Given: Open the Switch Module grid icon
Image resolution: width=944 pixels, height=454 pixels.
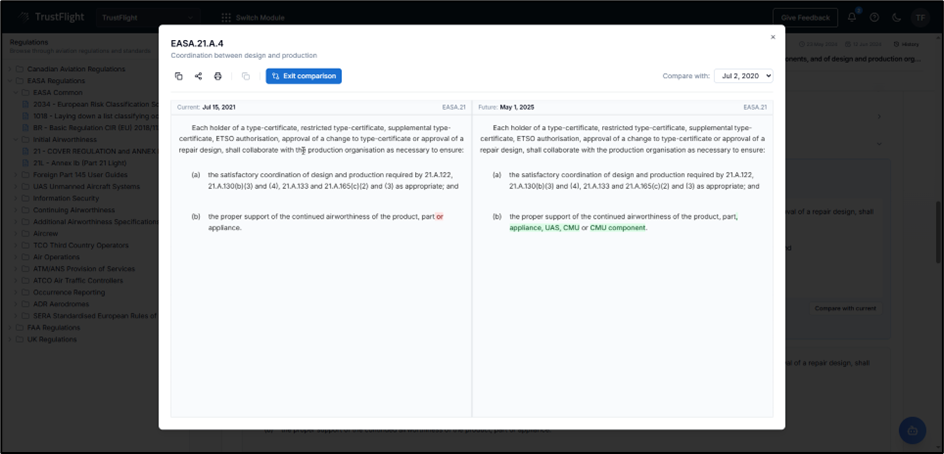Looking at the screenshot, I should (x=226, y=17).
